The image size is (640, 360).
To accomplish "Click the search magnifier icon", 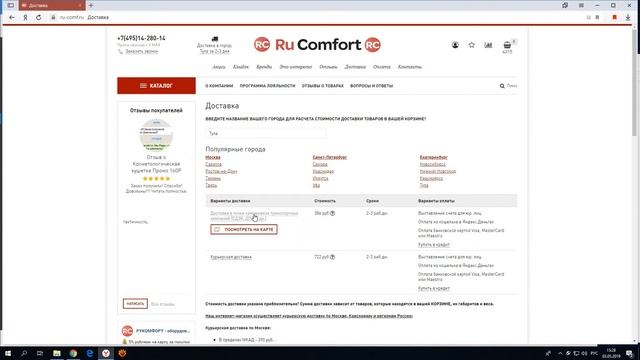I will coord(502,86).
